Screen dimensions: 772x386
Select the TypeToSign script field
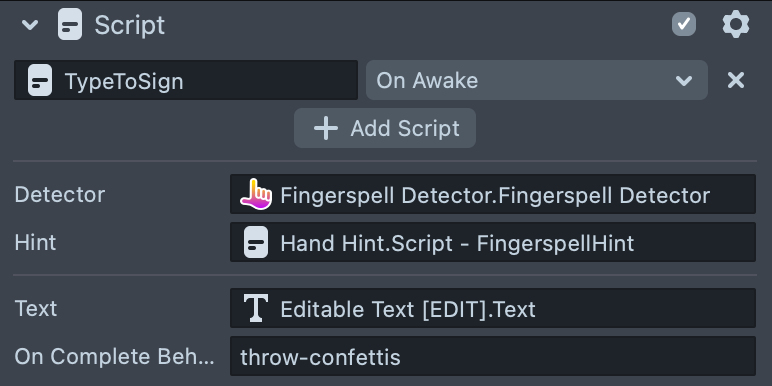tap(186, 80)
